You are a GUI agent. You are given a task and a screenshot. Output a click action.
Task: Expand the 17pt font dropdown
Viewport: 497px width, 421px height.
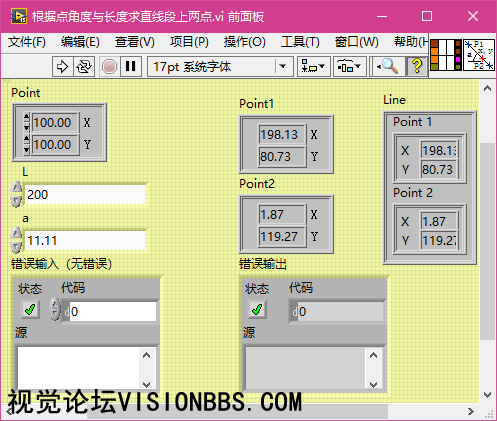pos(283,67)
